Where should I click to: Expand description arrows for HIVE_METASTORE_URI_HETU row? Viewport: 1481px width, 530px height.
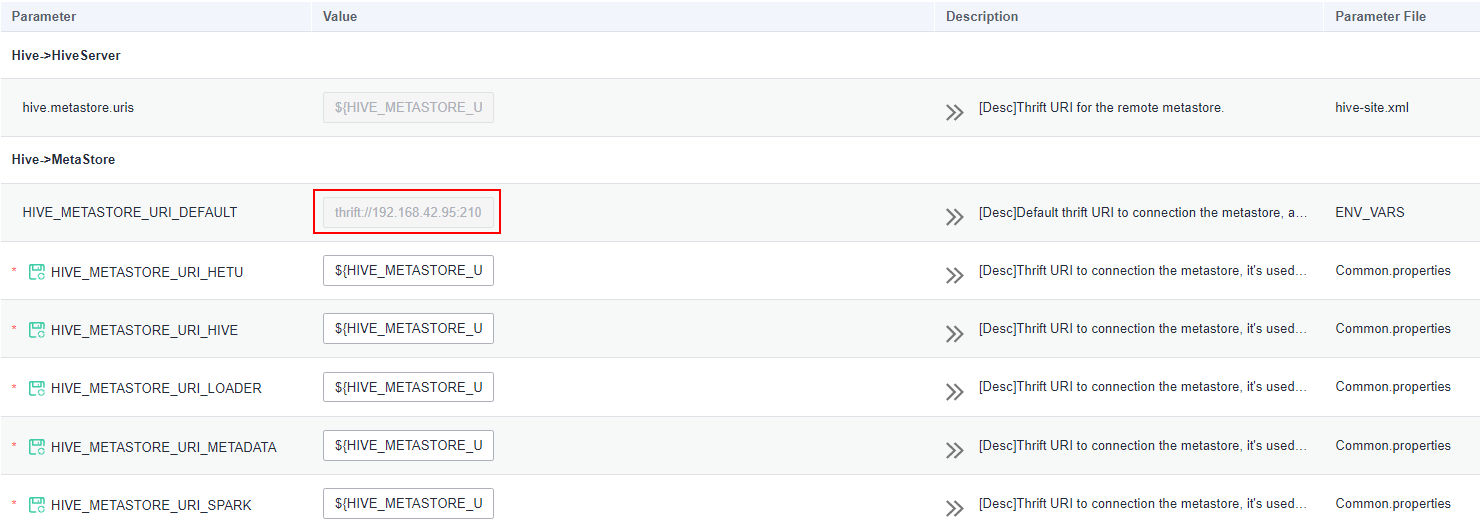point(955,275)
